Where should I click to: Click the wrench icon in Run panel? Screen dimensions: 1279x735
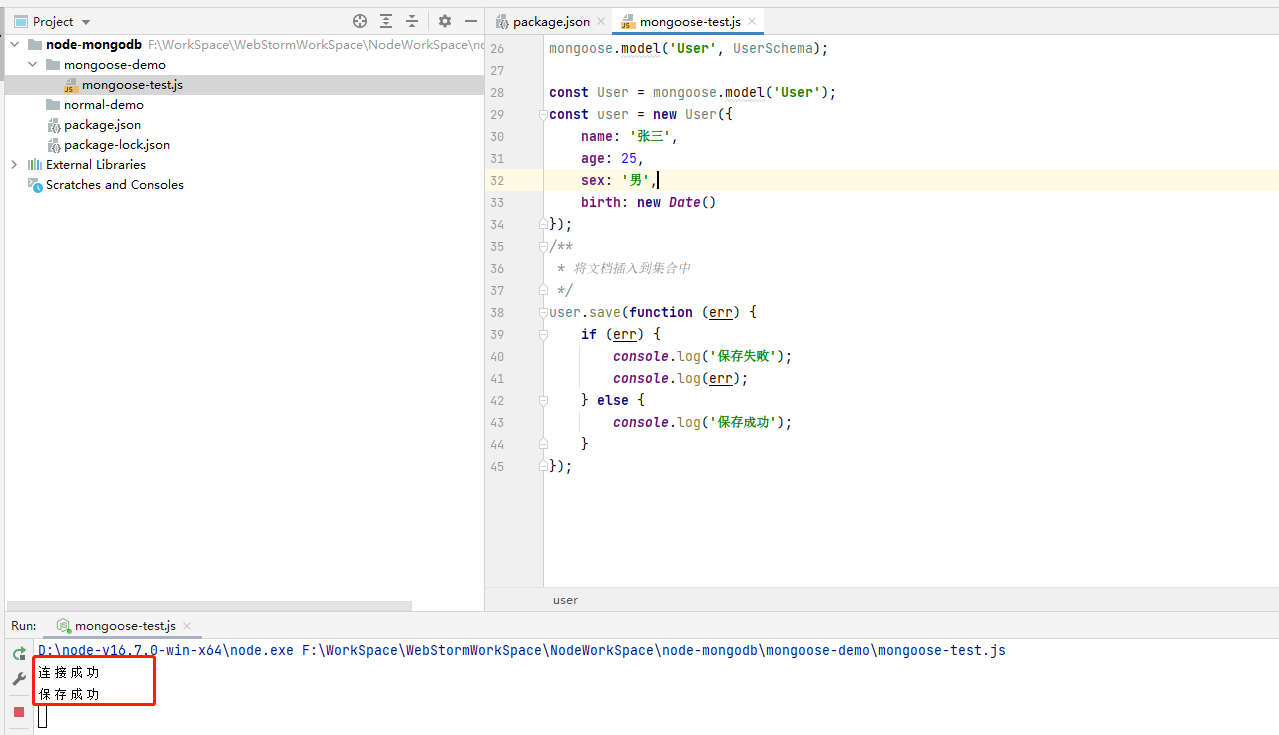tap(19, 680)
